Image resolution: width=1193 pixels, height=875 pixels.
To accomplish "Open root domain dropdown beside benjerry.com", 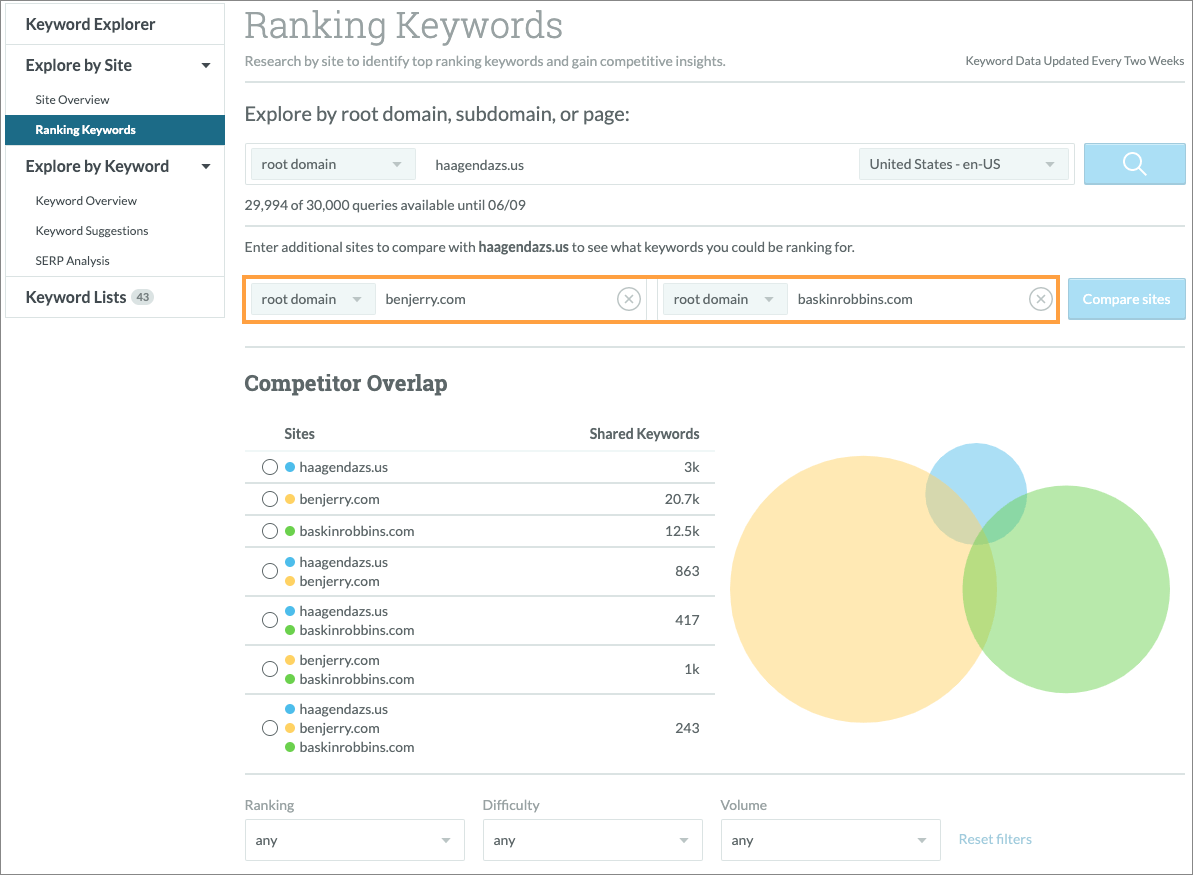I will click(x=313, y=299).
